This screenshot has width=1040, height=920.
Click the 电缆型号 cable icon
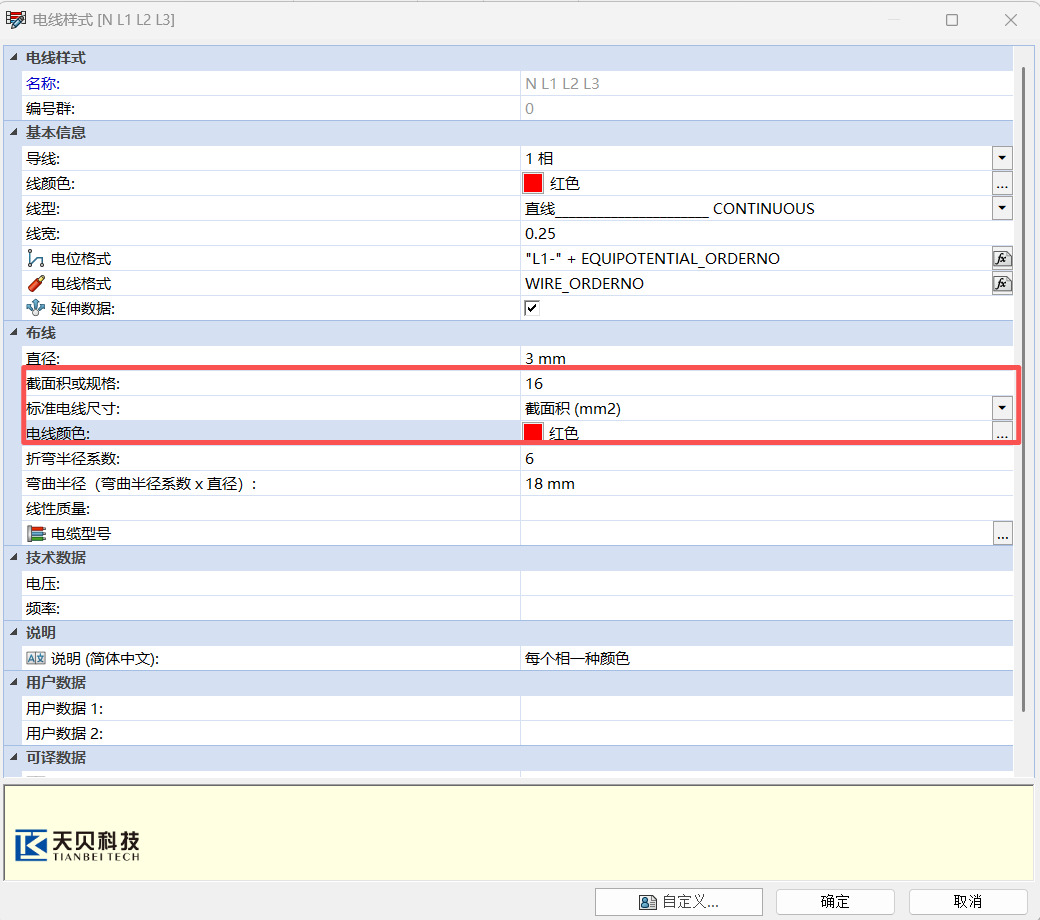pyautogui.click(x=36, y=534)
